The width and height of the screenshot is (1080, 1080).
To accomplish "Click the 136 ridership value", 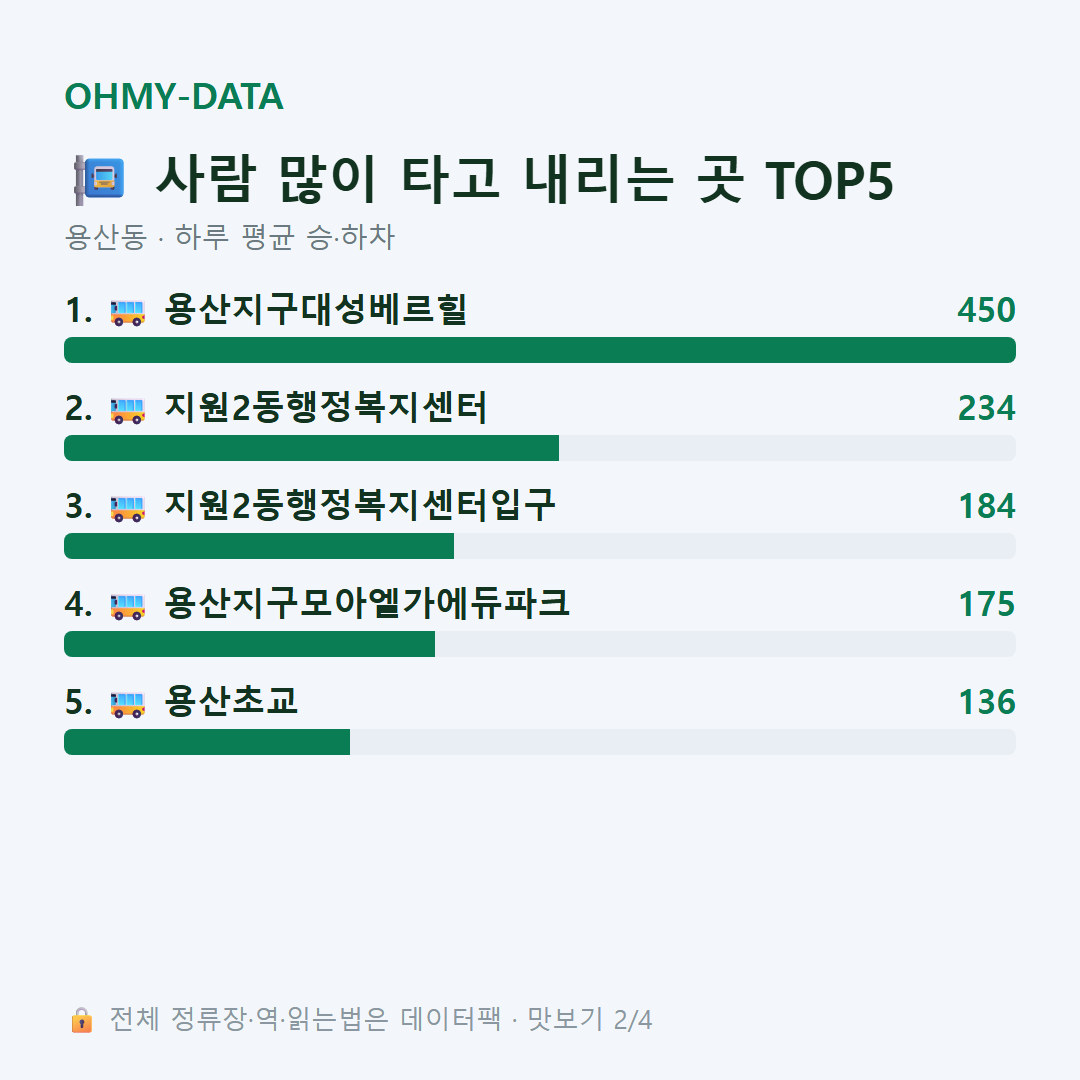I will click(987, 702).
